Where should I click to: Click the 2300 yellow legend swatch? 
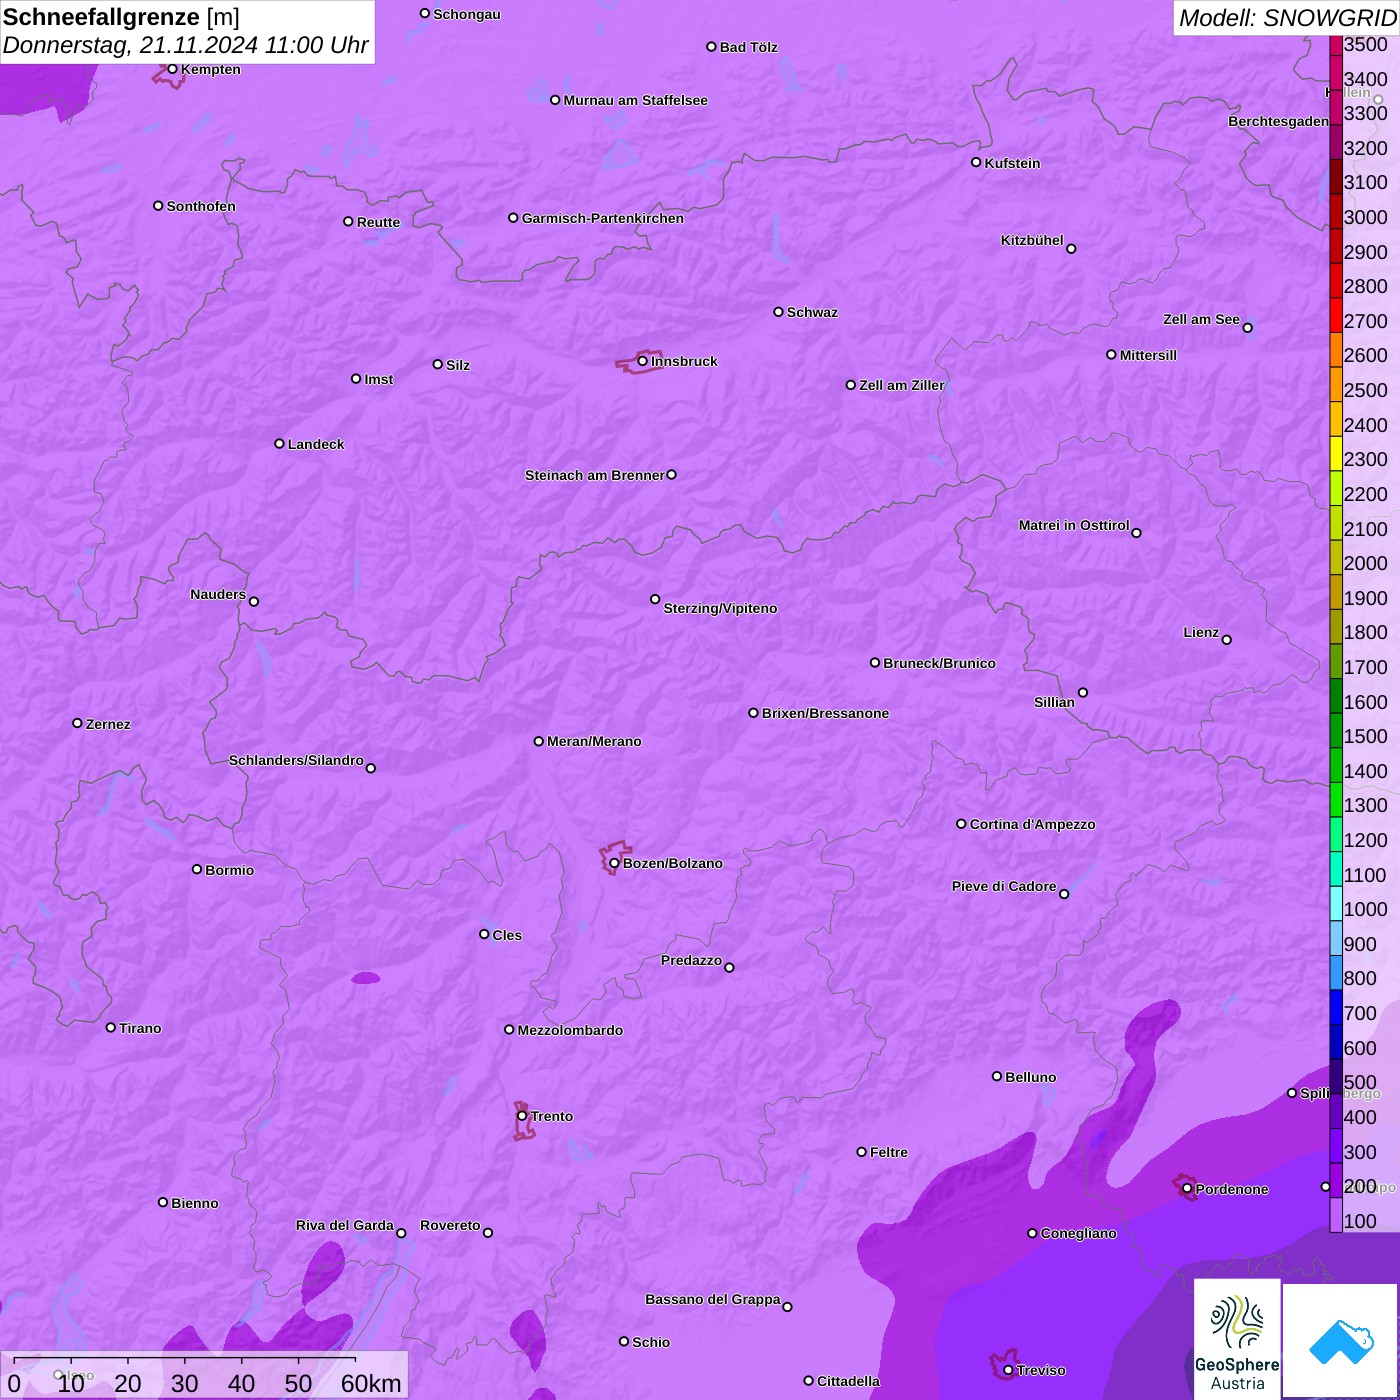(1336, 453)
